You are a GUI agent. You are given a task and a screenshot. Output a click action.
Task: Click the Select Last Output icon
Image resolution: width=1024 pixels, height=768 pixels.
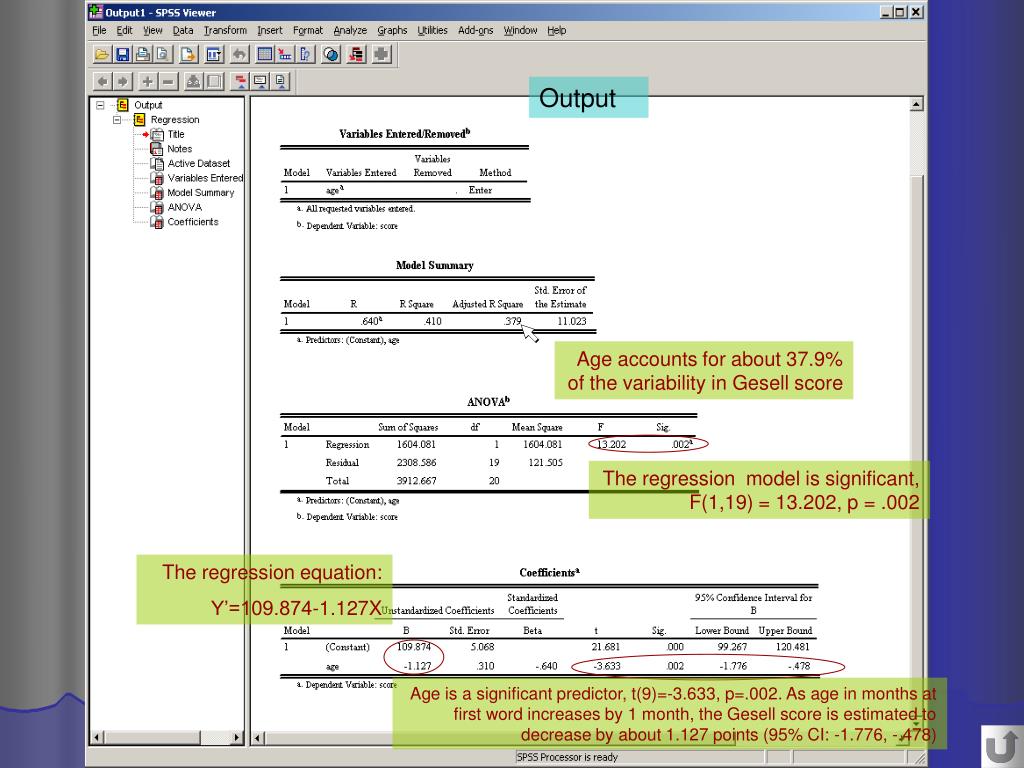pyautogui.click(x=356, y=54)
